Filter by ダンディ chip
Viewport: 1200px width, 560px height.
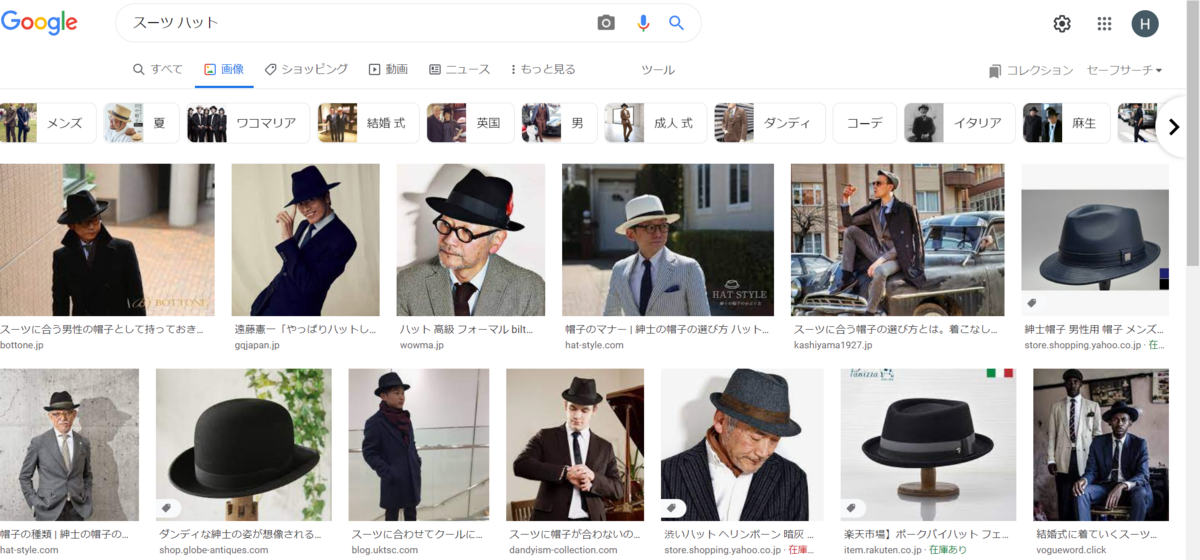click(x=770, y=123)
